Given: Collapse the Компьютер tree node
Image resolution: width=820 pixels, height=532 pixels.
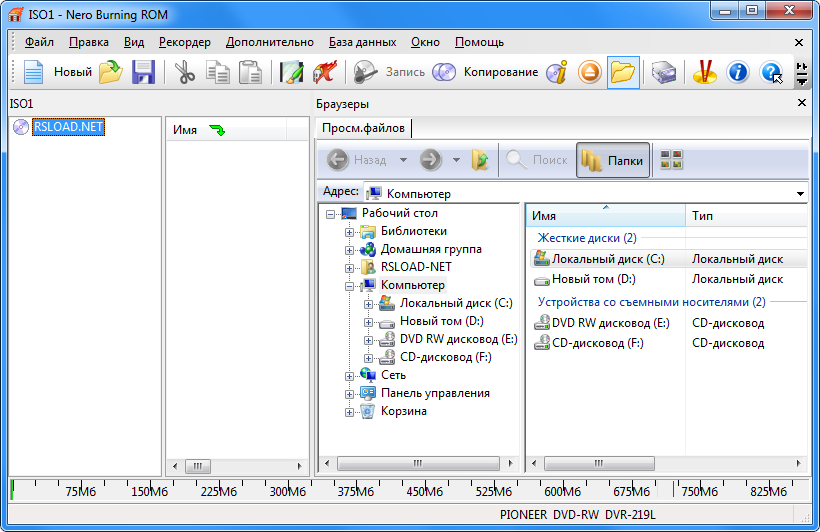Looking at the screenshot, I should pos(349,286).
